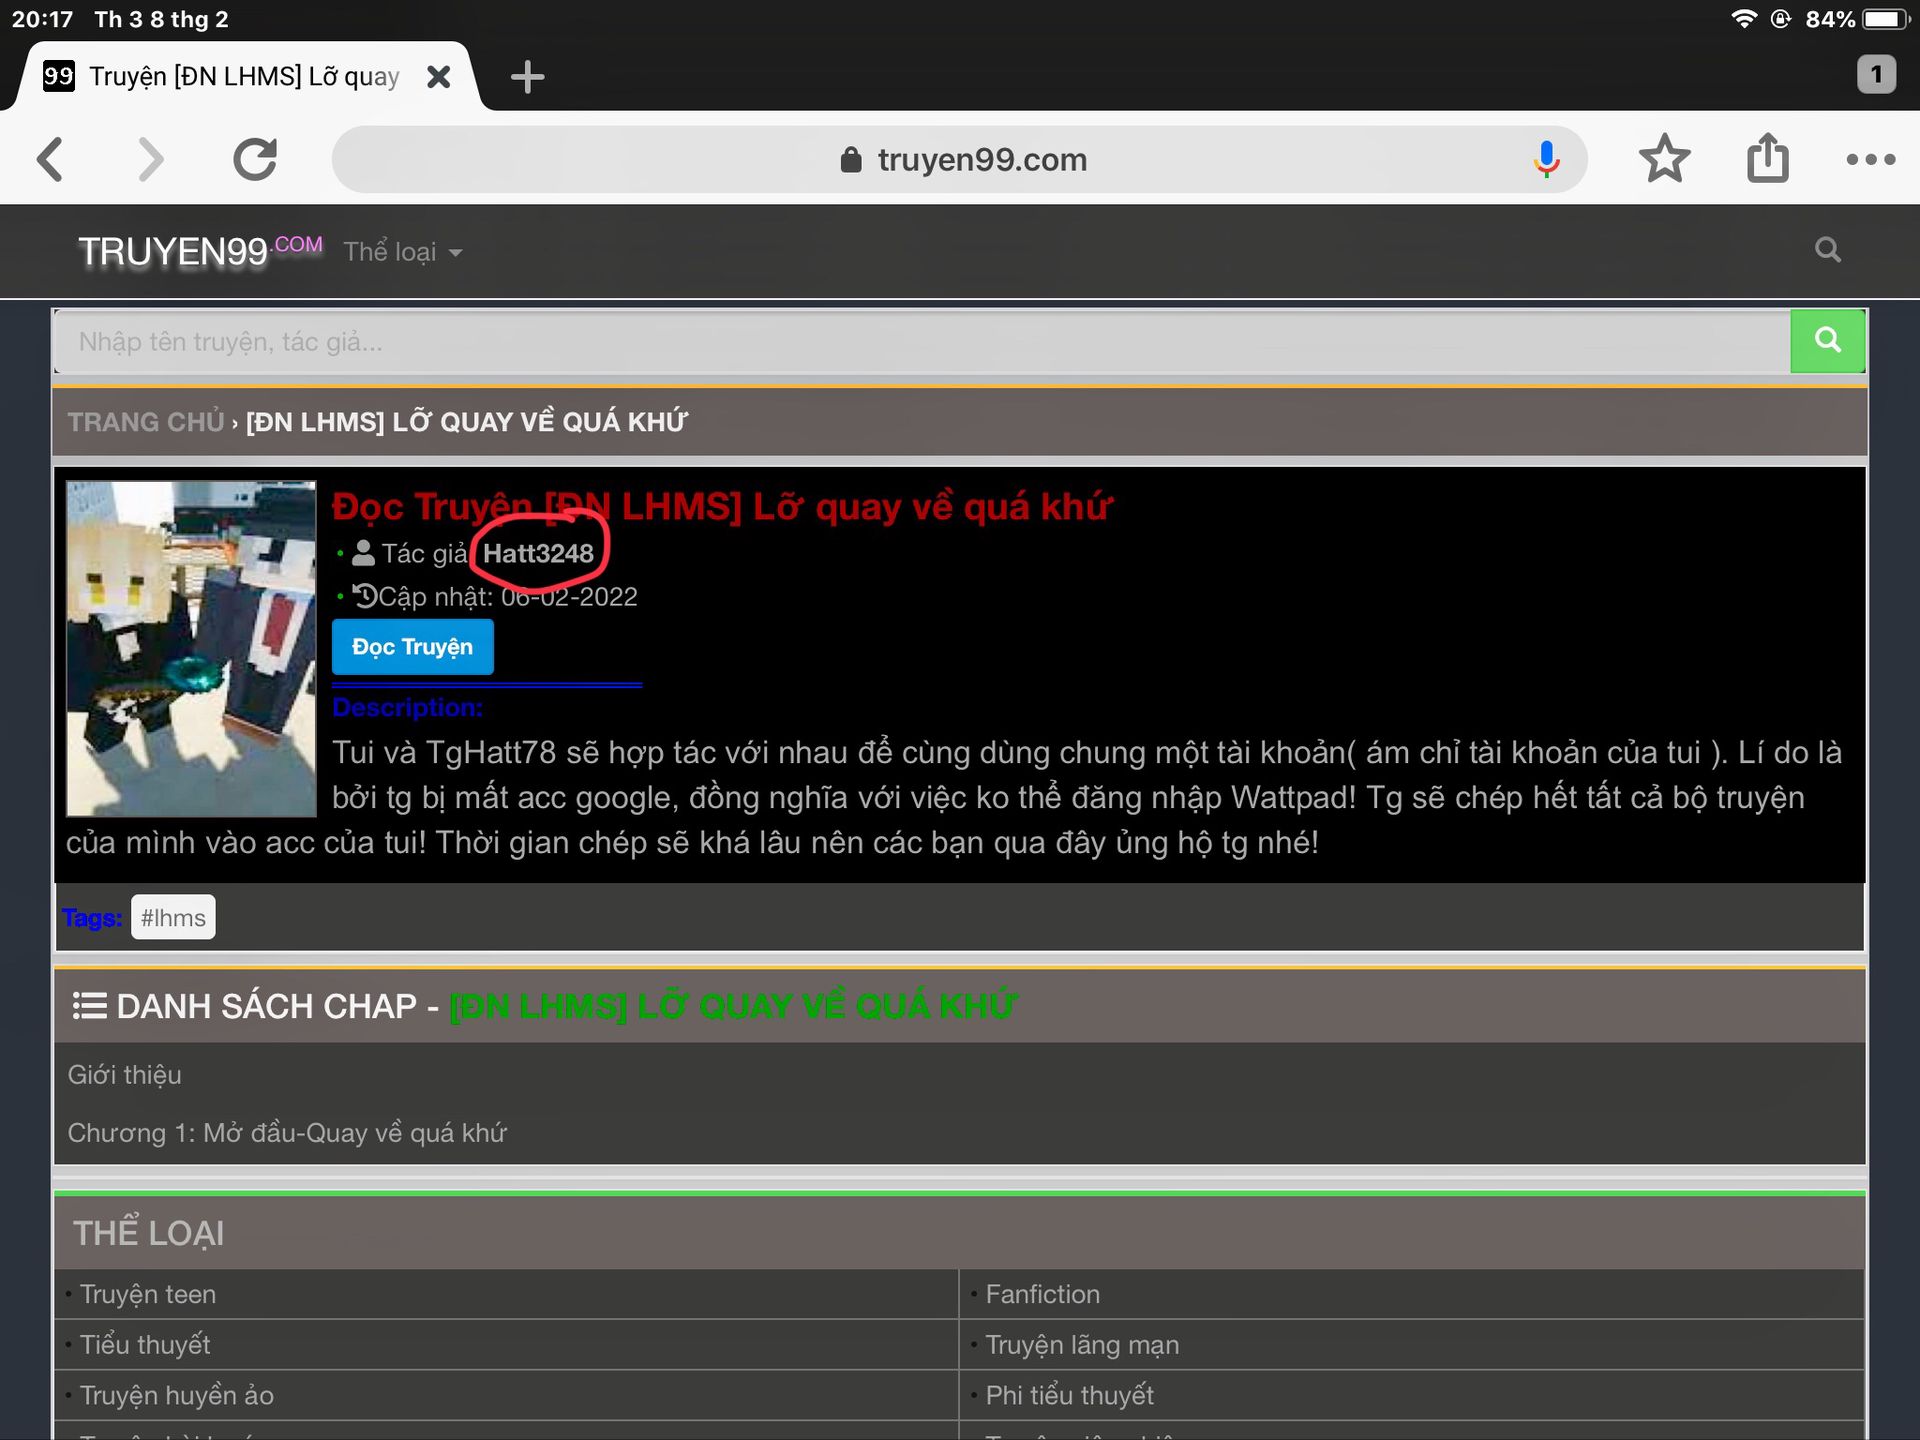This screenshot has width=1920, height=1440.
Task: Click the story cover thumbnail
Action: tap(191, 648)
